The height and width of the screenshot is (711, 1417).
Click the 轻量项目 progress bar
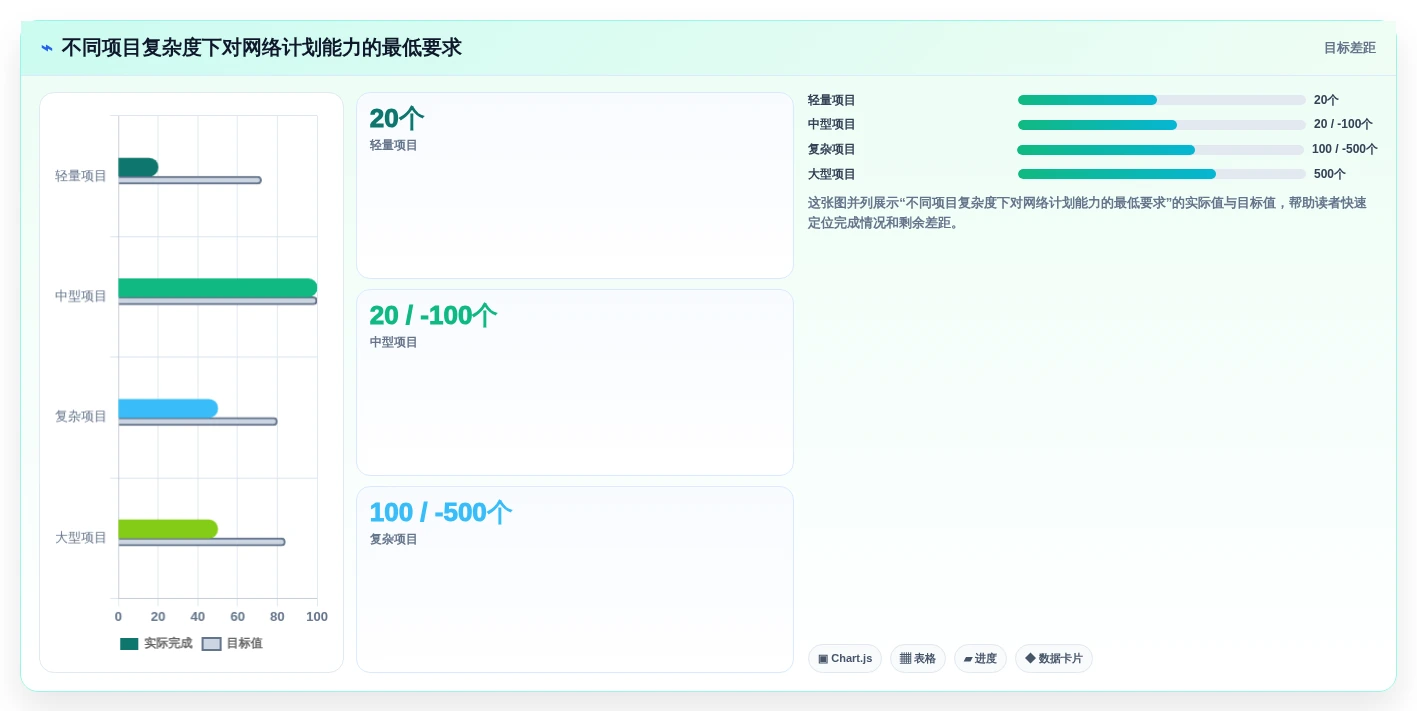pyautogui.click(x=1162, y=100)
